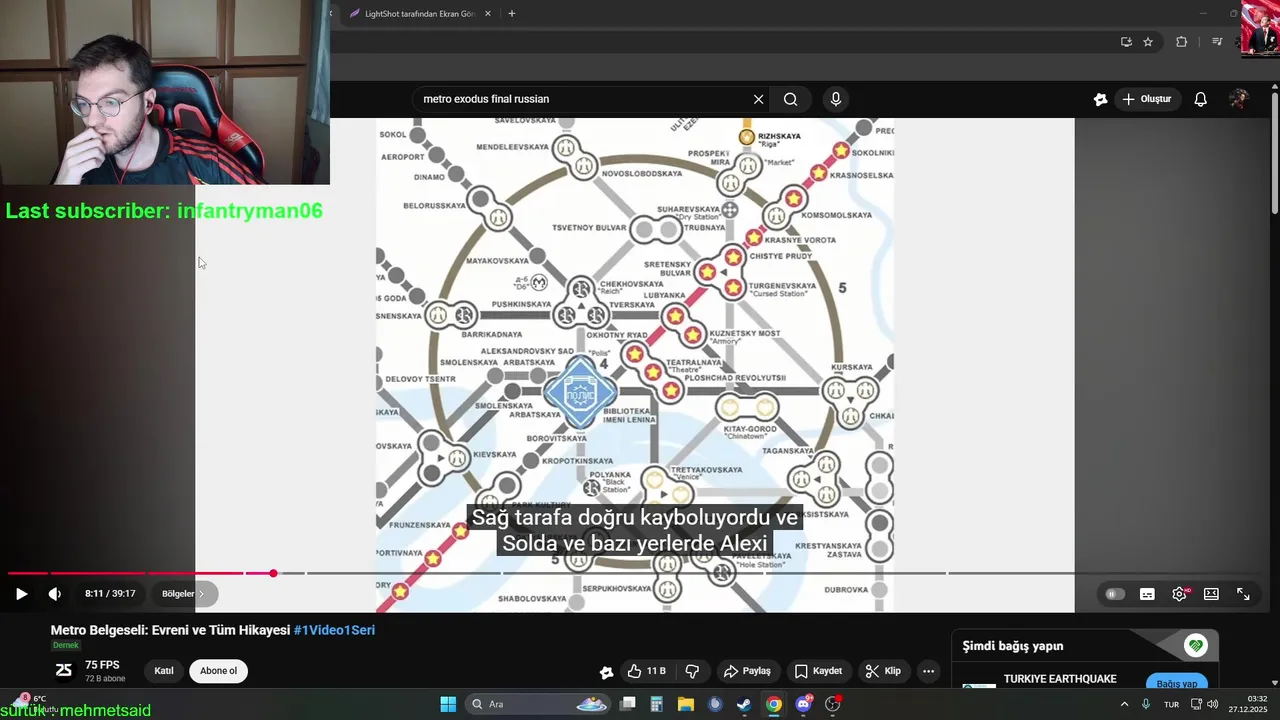Screen dimensions: 1280x720
Task: Switch to Chrome in the taskbar
Action: [x=774, y=704]
